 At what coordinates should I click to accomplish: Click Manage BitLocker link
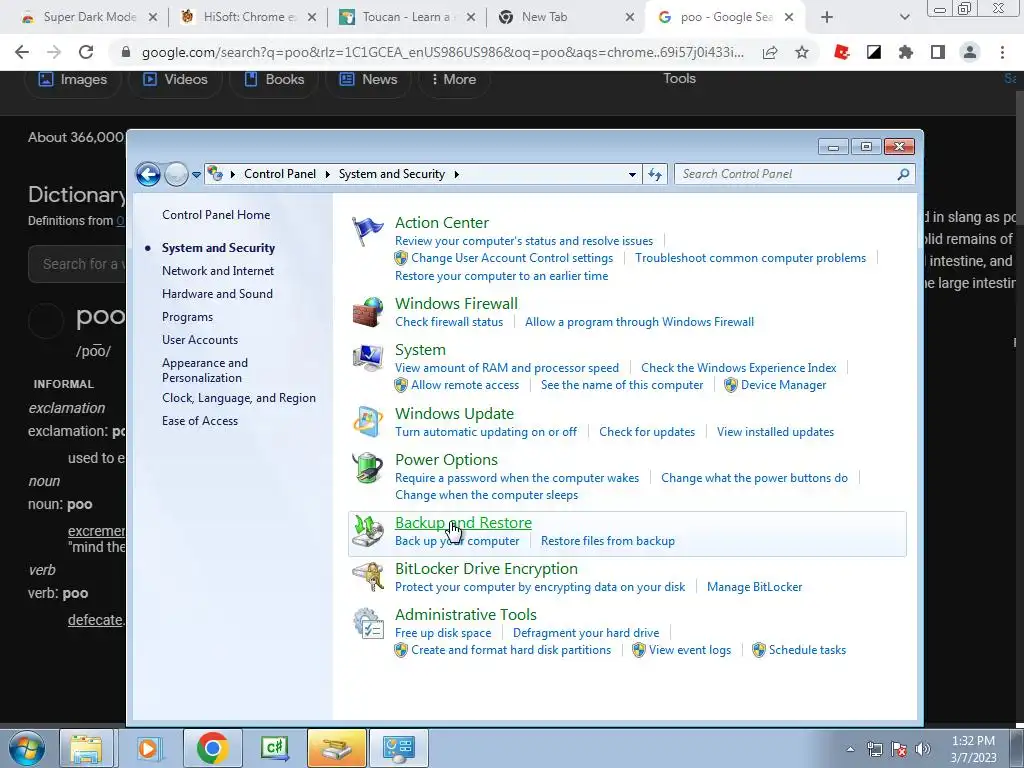[x=754, y=587]
